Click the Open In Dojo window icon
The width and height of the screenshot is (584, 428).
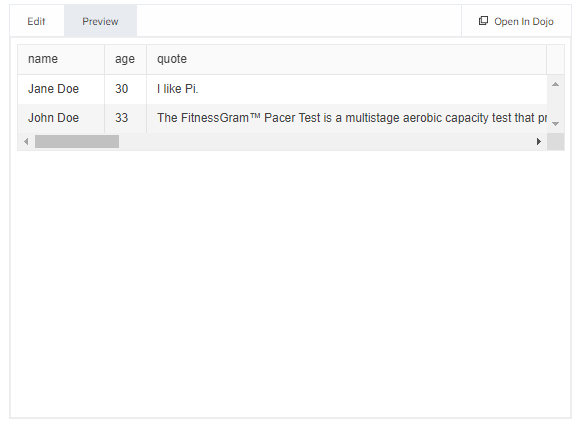pos(483,21)
